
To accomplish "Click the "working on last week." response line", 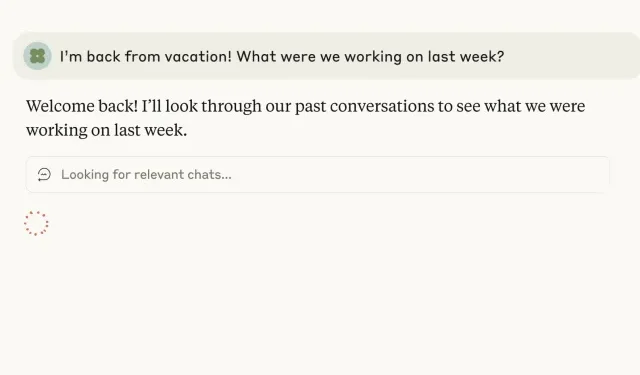I will (107, 130).
